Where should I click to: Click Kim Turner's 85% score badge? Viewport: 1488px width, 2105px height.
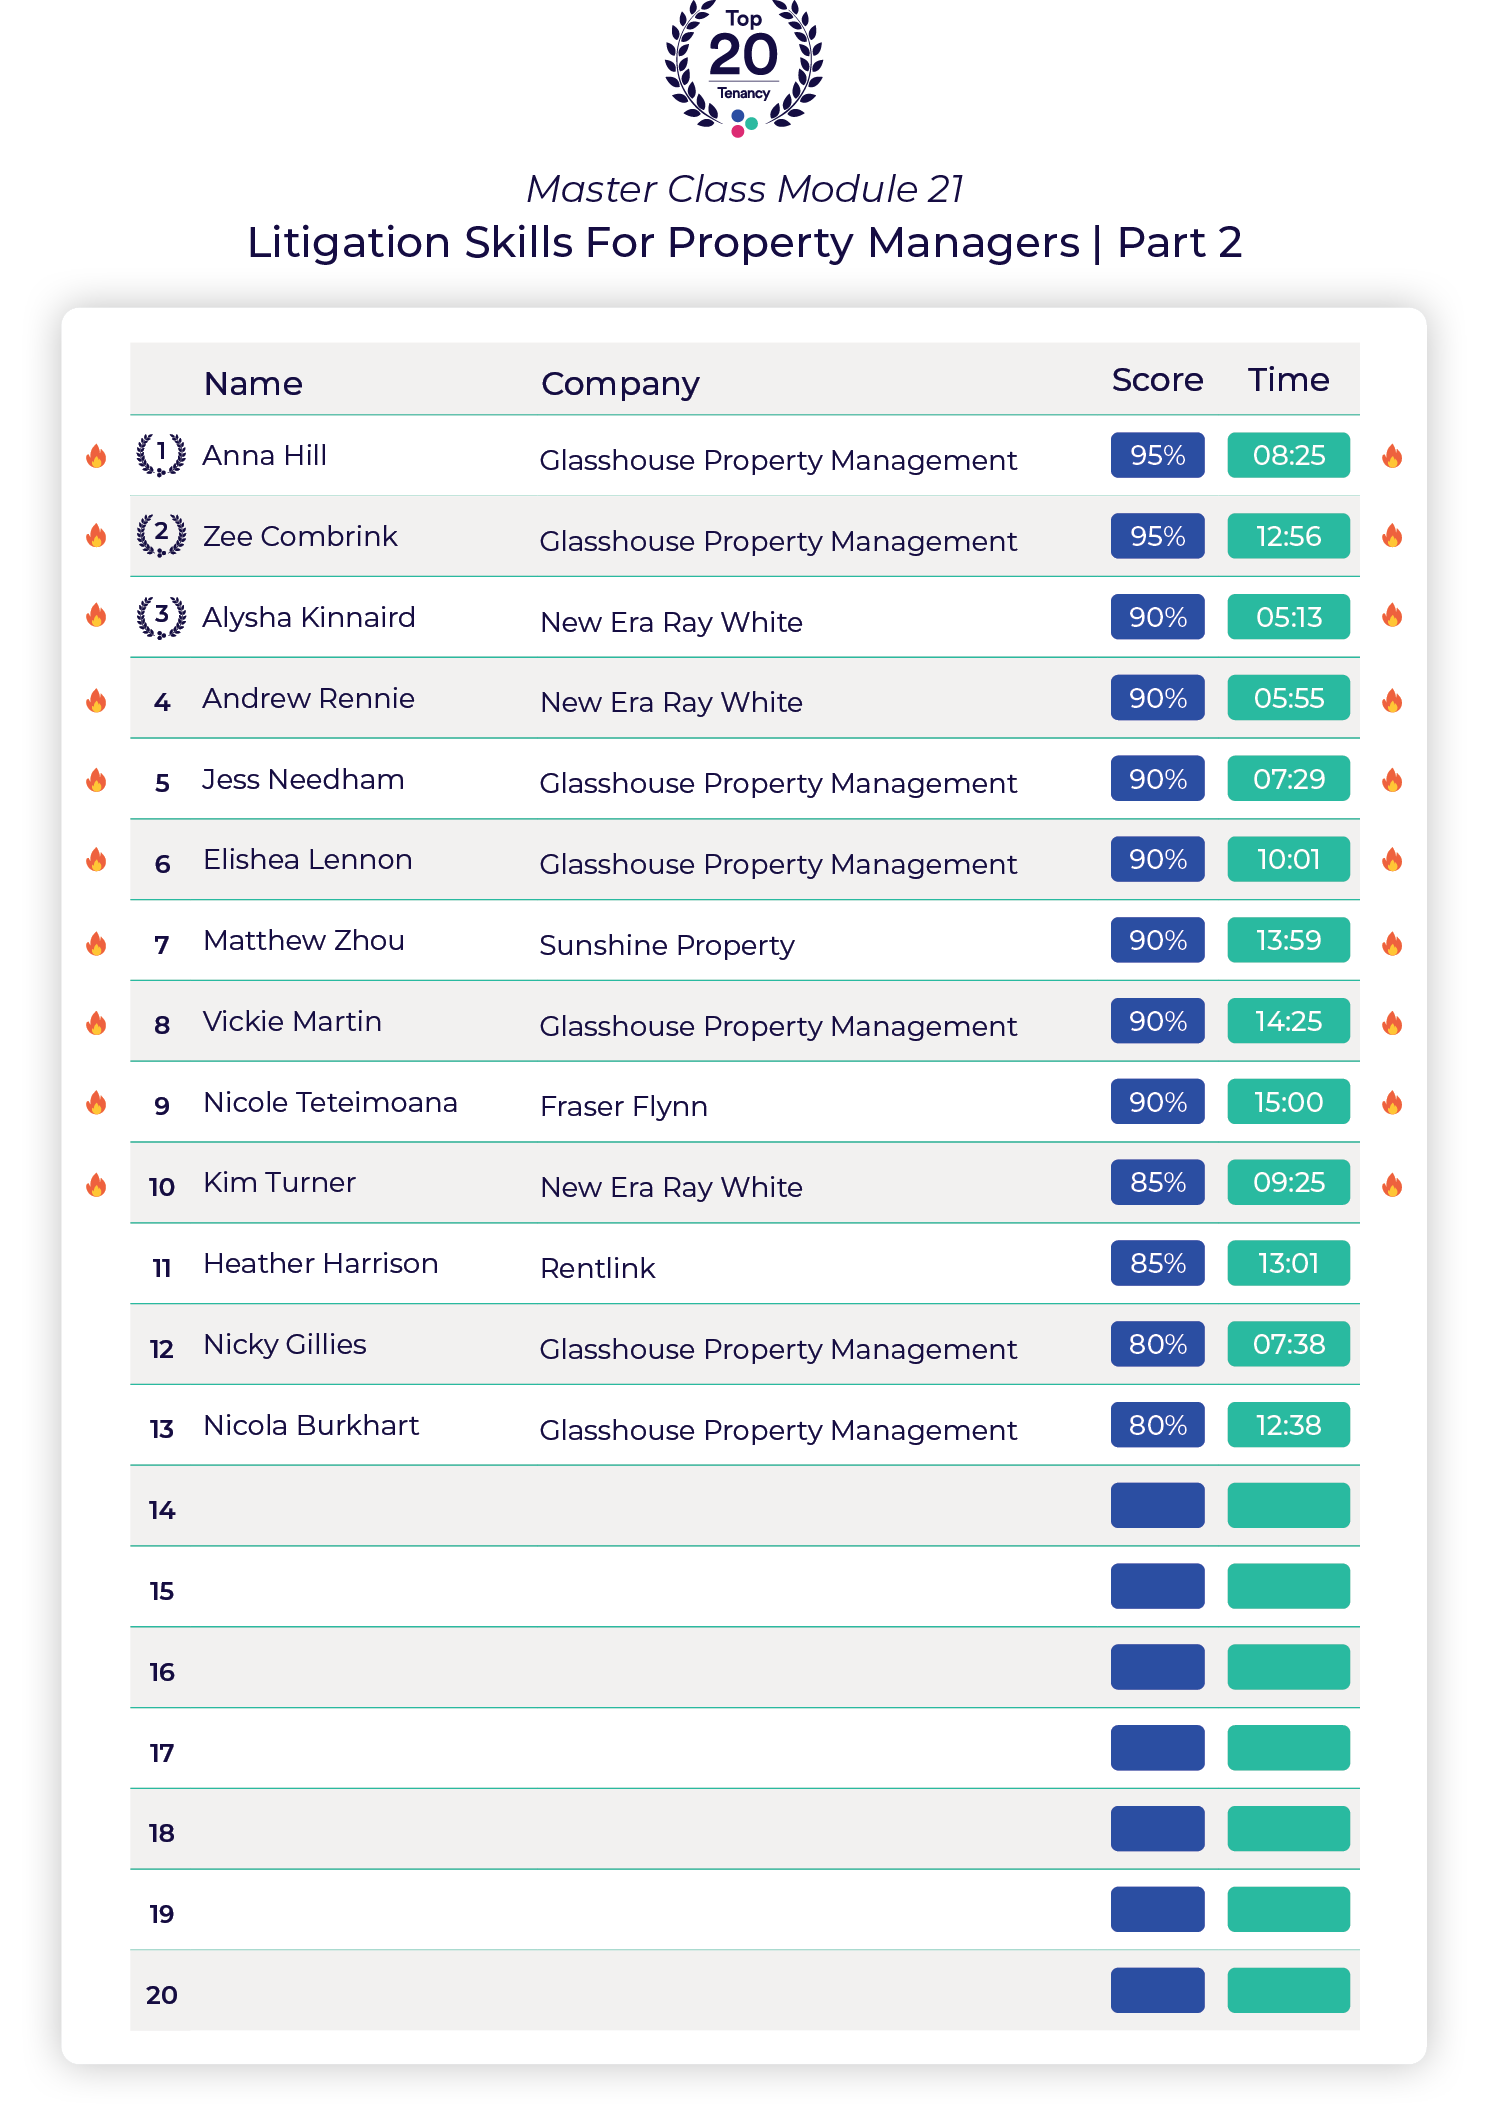click(x=1157, y=1182)
